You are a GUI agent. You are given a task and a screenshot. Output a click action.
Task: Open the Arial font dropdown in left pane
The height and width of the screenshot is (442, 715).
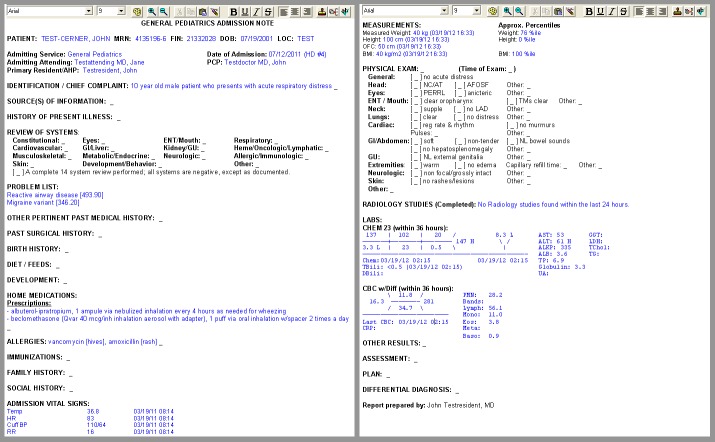tap(88, 11)
